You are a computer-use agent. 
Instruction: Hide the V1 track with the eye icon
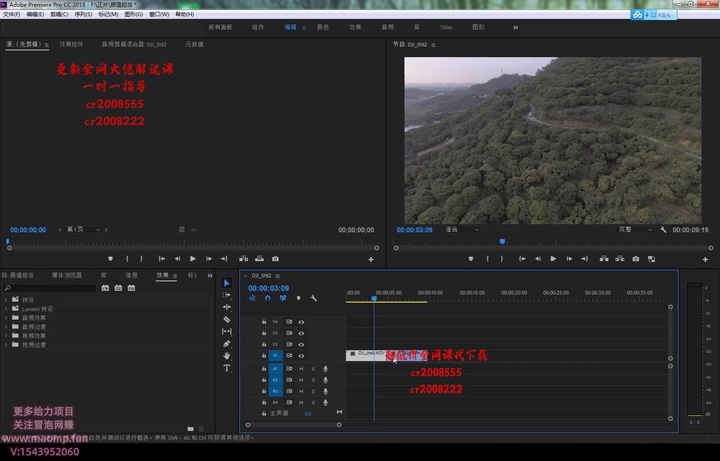(x=301, y=356)
